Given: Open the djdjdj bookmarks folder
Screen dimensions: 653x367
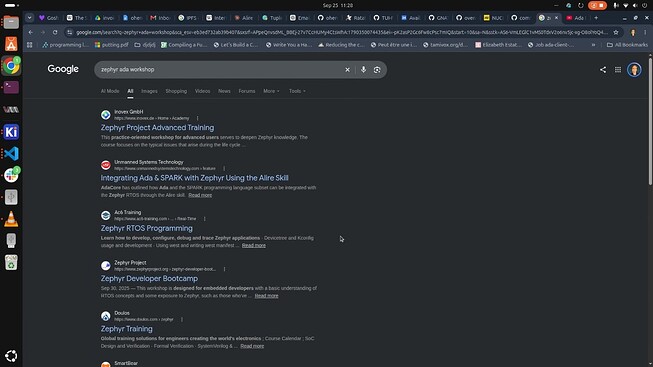Looking at the screenshot, I should (x=145, y=45).
